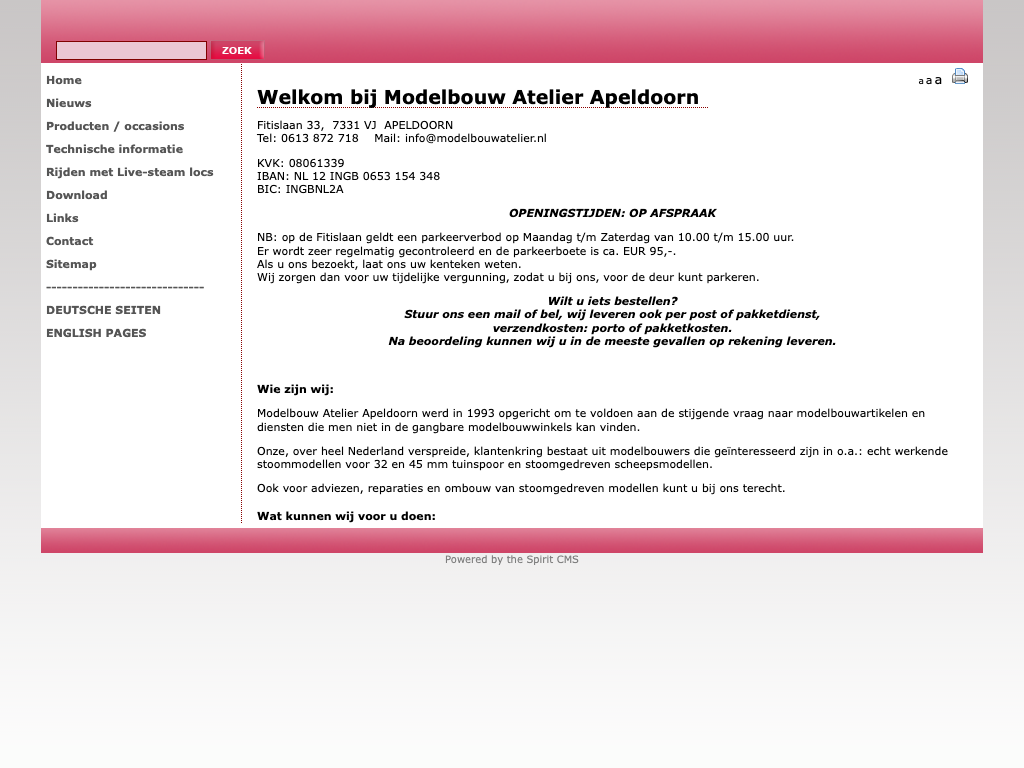This screenshot has height=768, width=1024.
Task: Open Technische informatie page
Action: pos(114,149)
